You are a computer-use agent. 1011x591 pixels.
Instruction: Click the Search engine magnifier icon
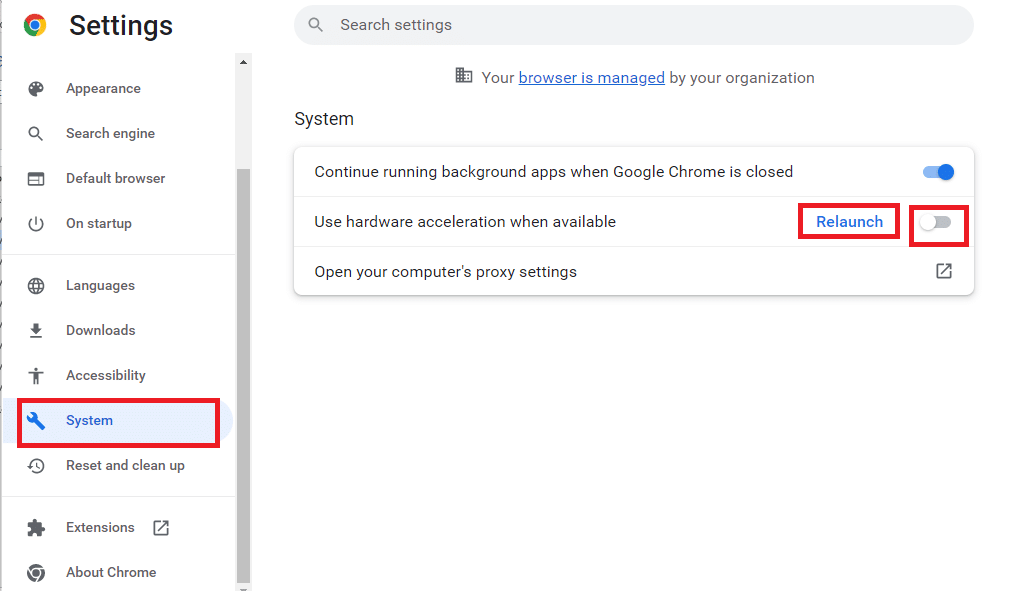(35, 133)
